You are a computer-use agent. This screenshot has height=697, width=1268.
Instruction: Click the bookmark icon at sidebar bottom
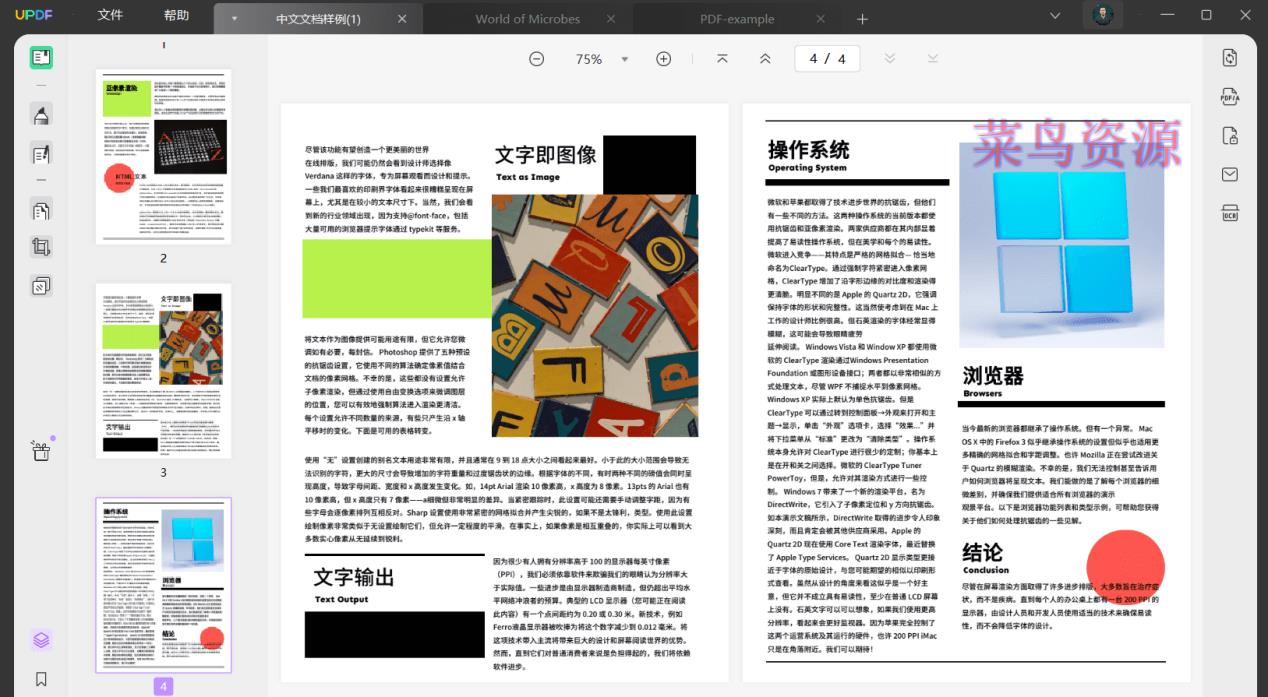[41, 679]
